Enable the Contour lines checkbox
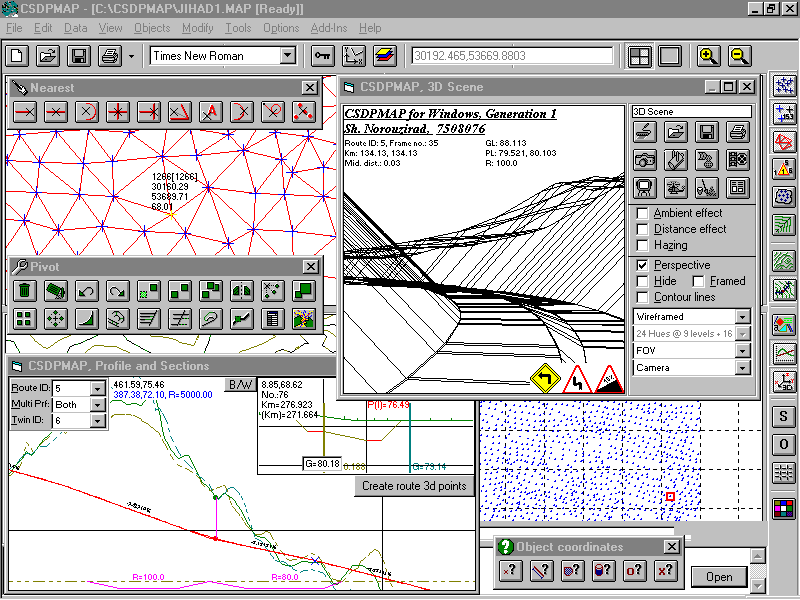This screenshot has width=800, height=600. 643,297
